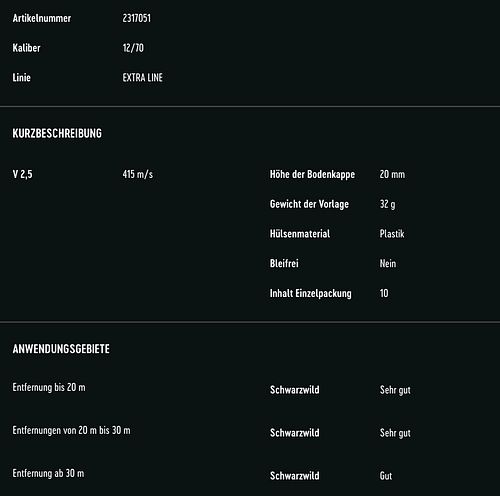
Task: Click the Artikelnummer value 2317051
Action: point(136,18)
